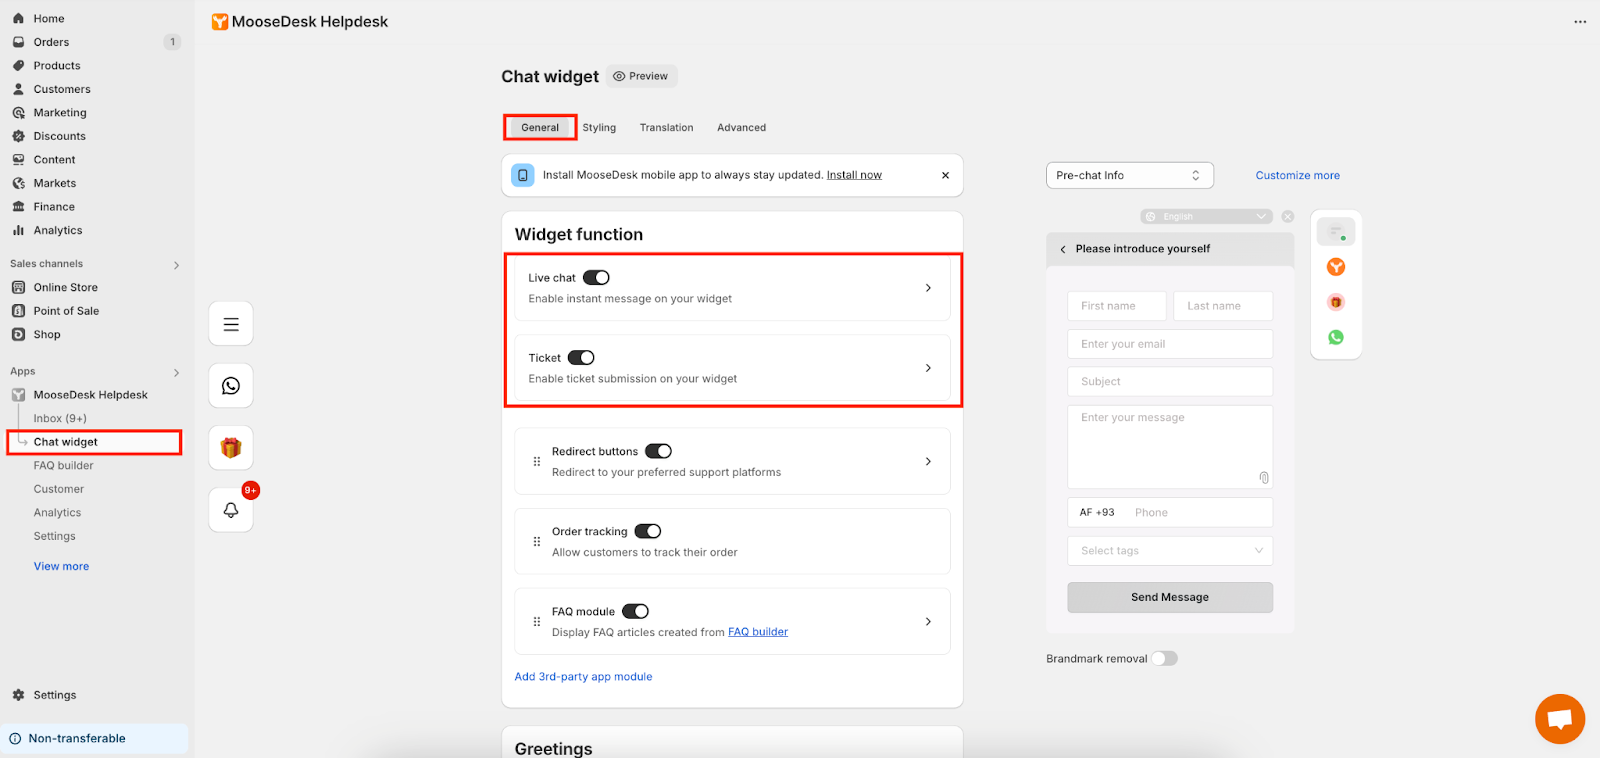Image resolution: width=1600 pixels, height=758 pixels.
Task: Open the AF +93 country code selector
Action: click(1097, 512)
